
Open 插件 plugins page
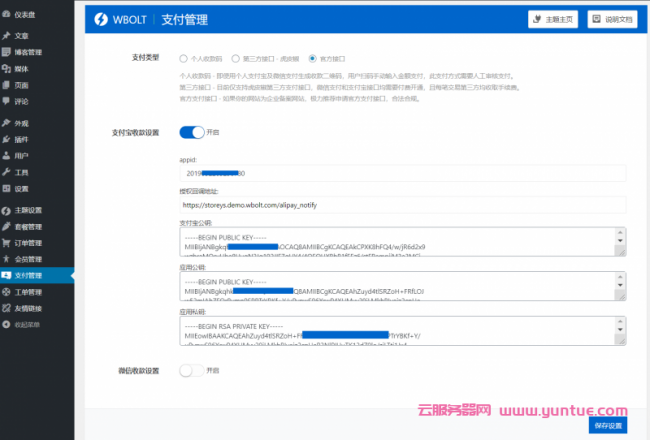point(21,140)
